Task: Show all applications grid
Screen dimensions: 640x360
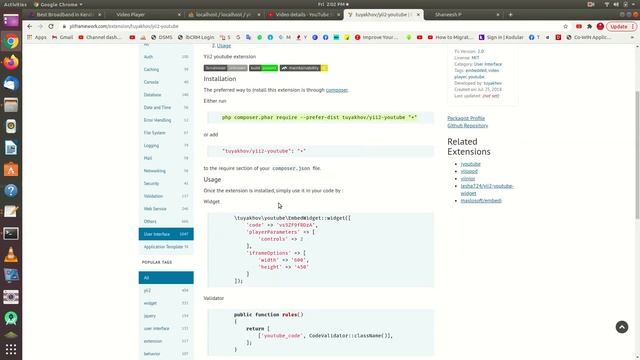Action: pos(11,349)
